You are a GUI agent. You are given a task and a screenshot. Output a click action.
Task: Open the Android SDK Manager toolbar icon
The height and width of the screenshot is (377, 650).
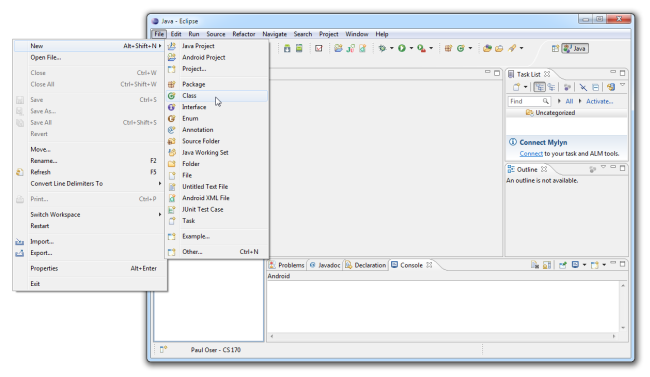(287, 48)
